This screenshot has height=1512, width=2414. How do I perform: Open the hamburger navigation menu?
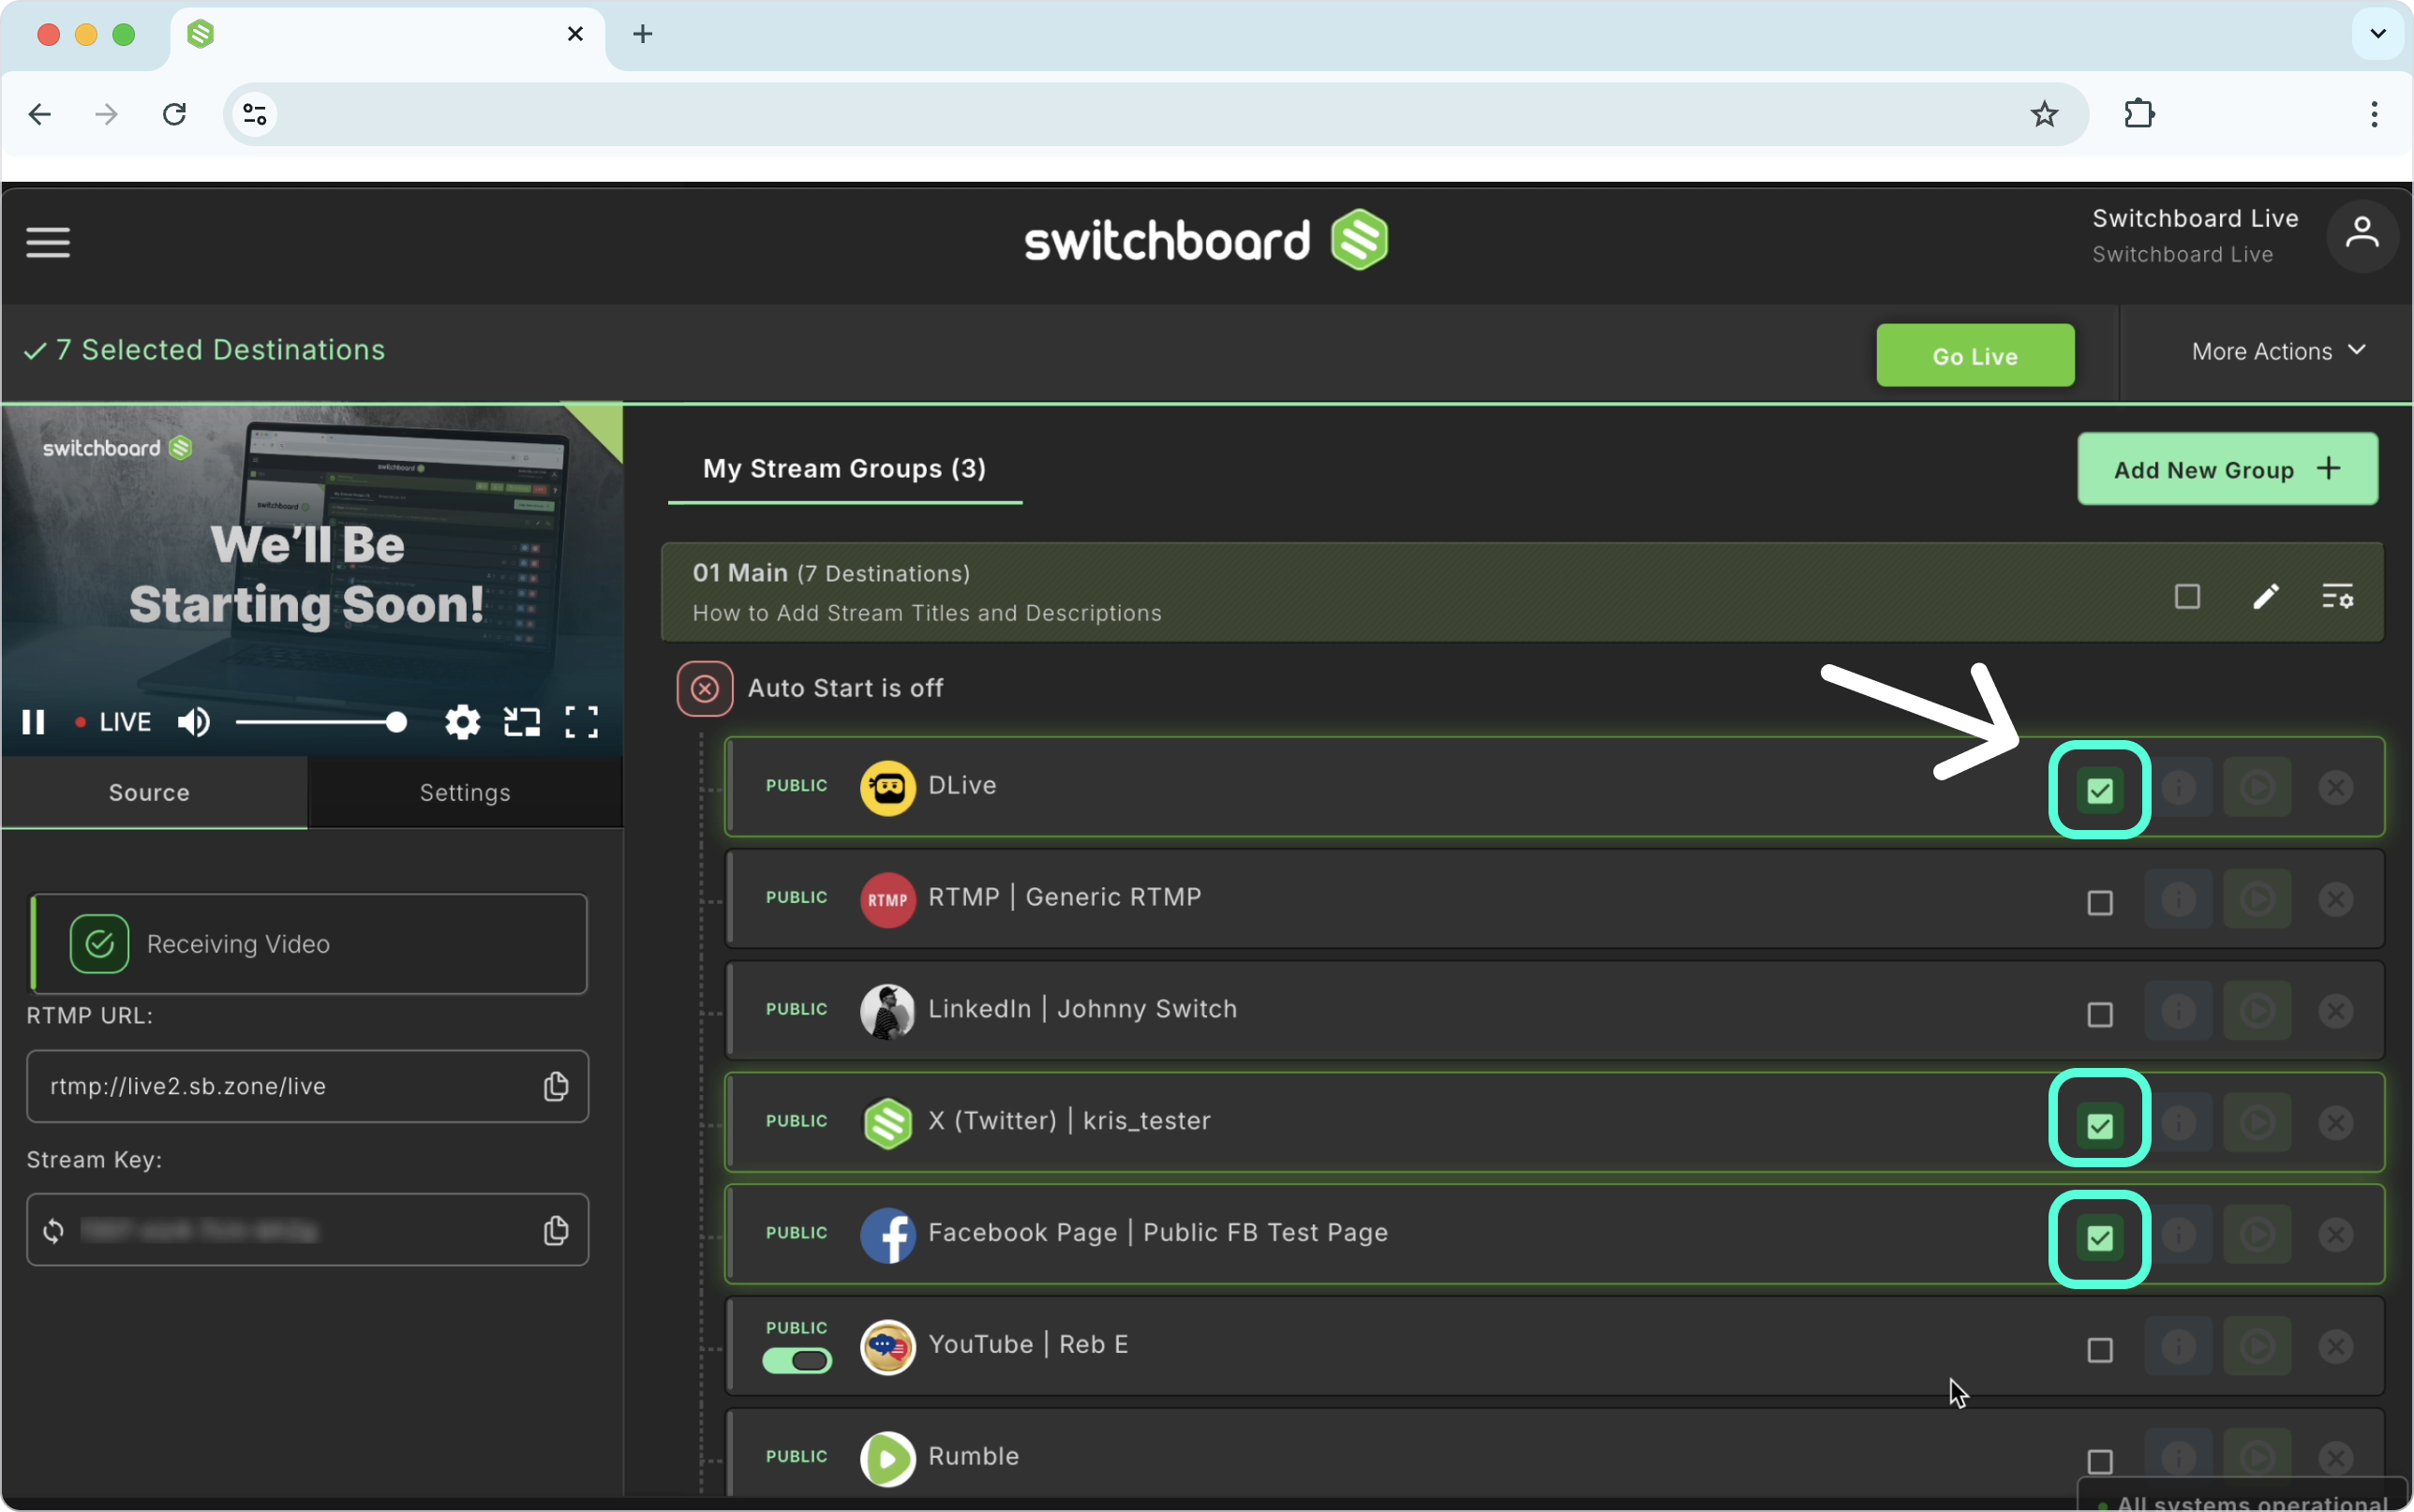(48, 242)
